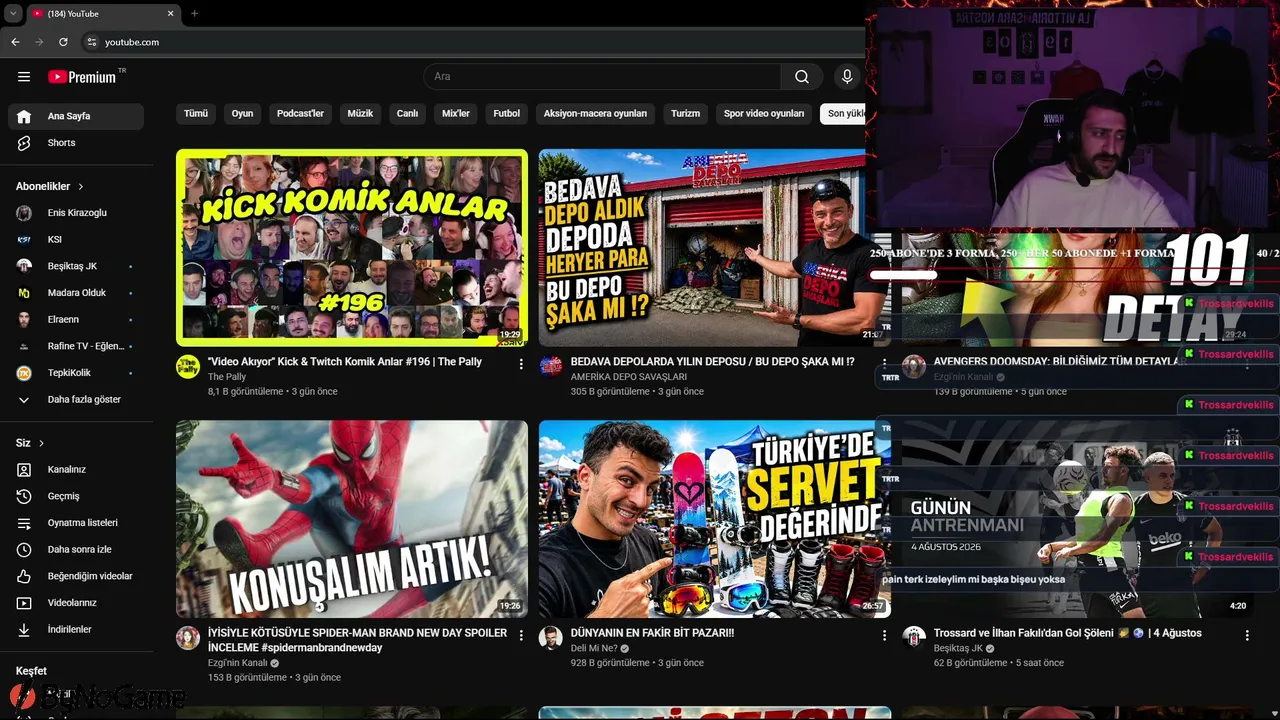Open options menu for Spider-Man spoiler video
The image size is (1280, 720).
[x=521, y=636]
